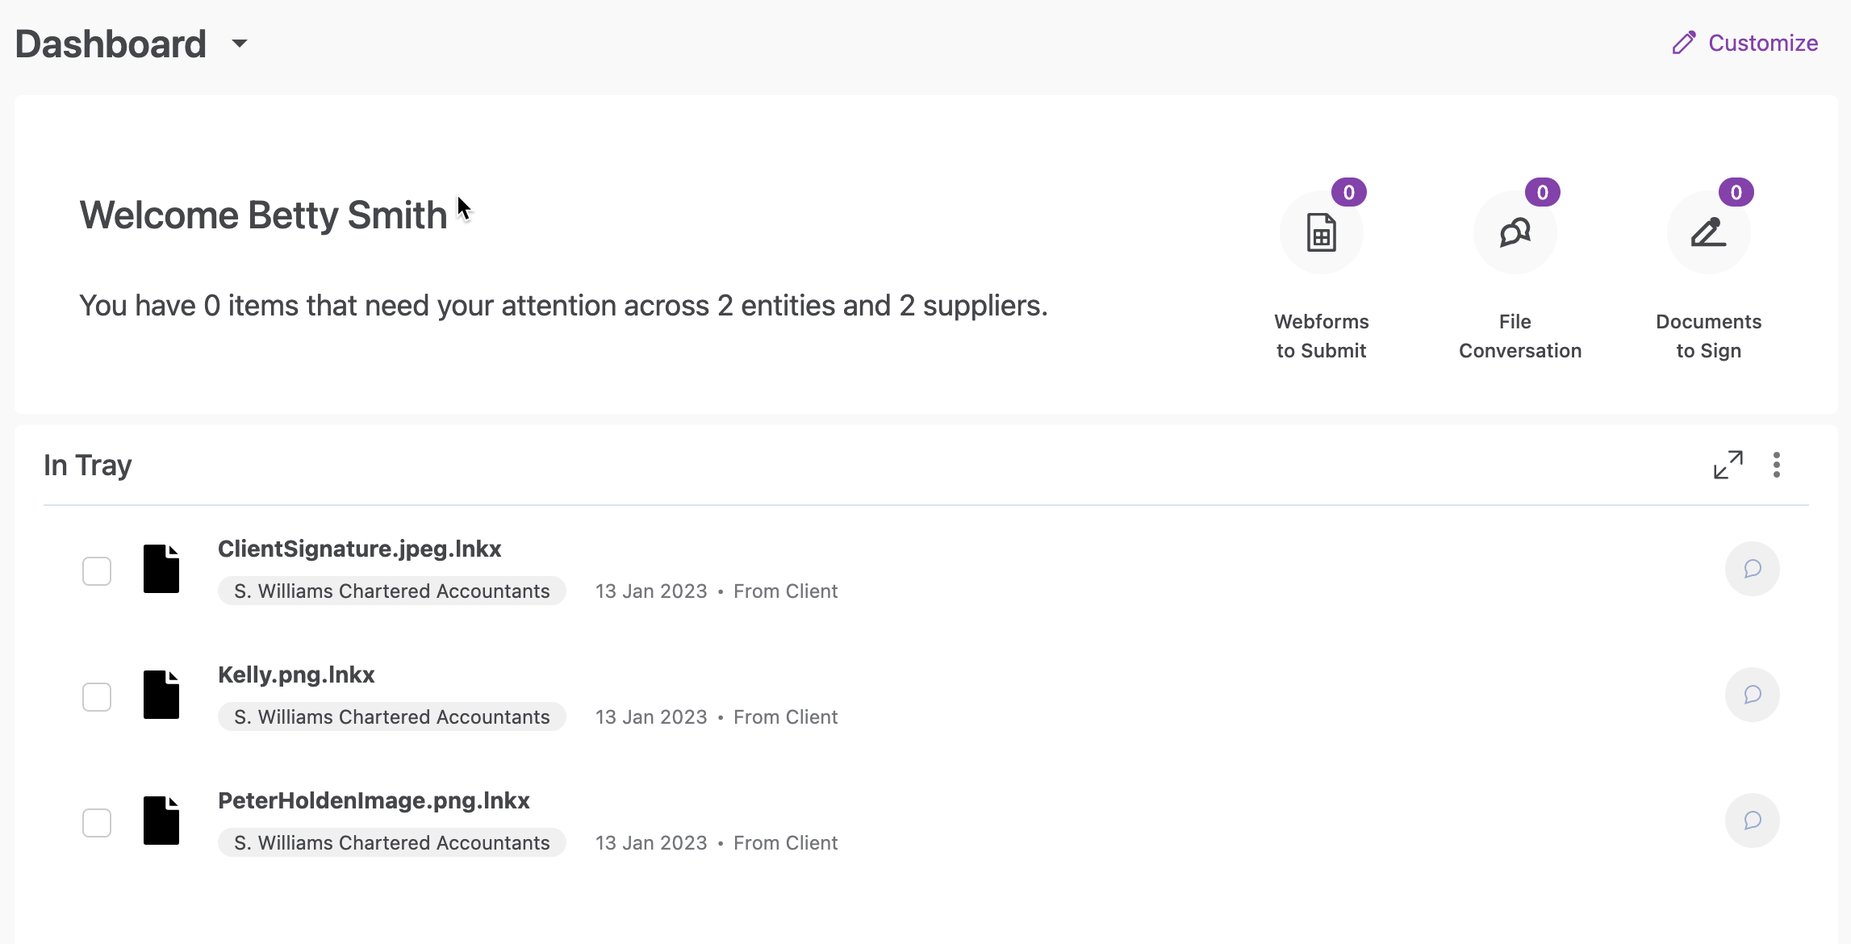Image resolution: width=1851 pixels, height=944 pixels.
Task: Click S. Williams tag under Kelly.png.lnkx
Action: (x=391, y=717)
